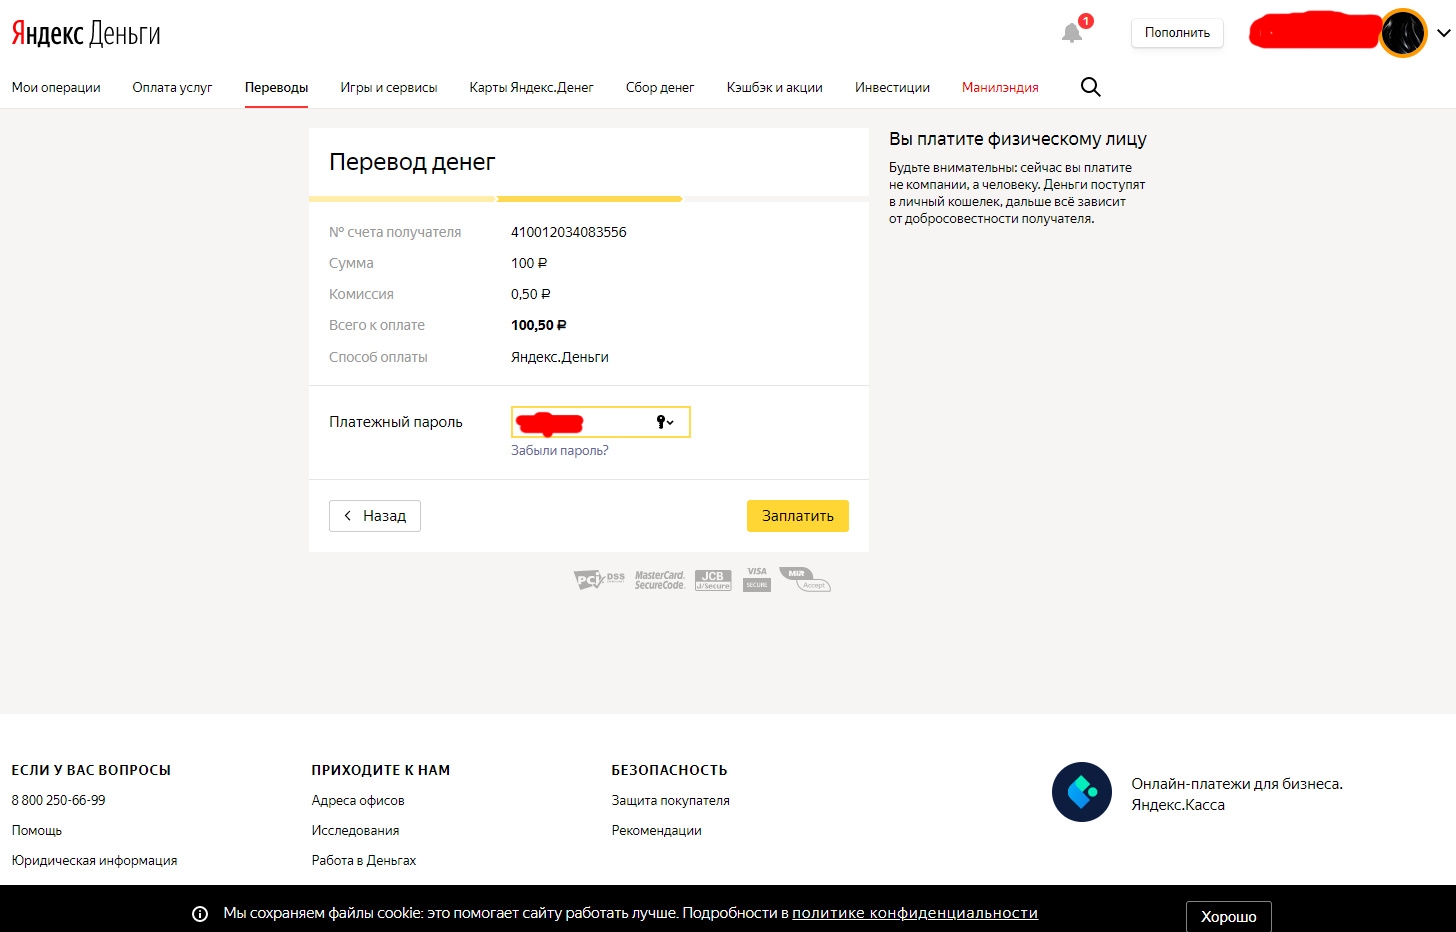Expand the account menu arrow
The width and height of the screenshot is (1456, 932).
click(1443, 33)
